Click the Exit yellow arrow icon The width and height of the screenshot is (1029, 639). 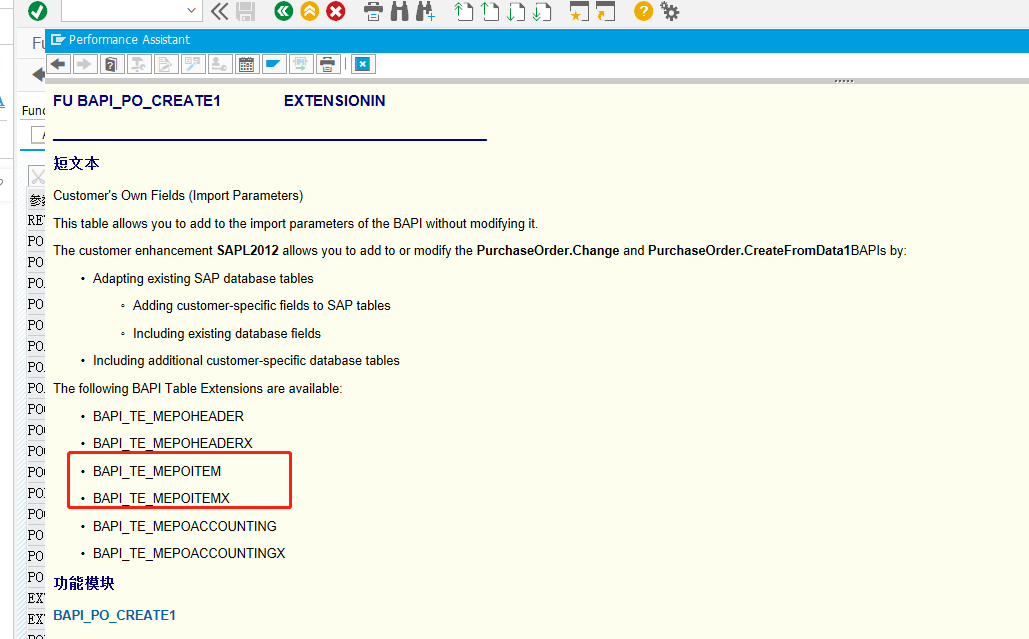(308, 11)
